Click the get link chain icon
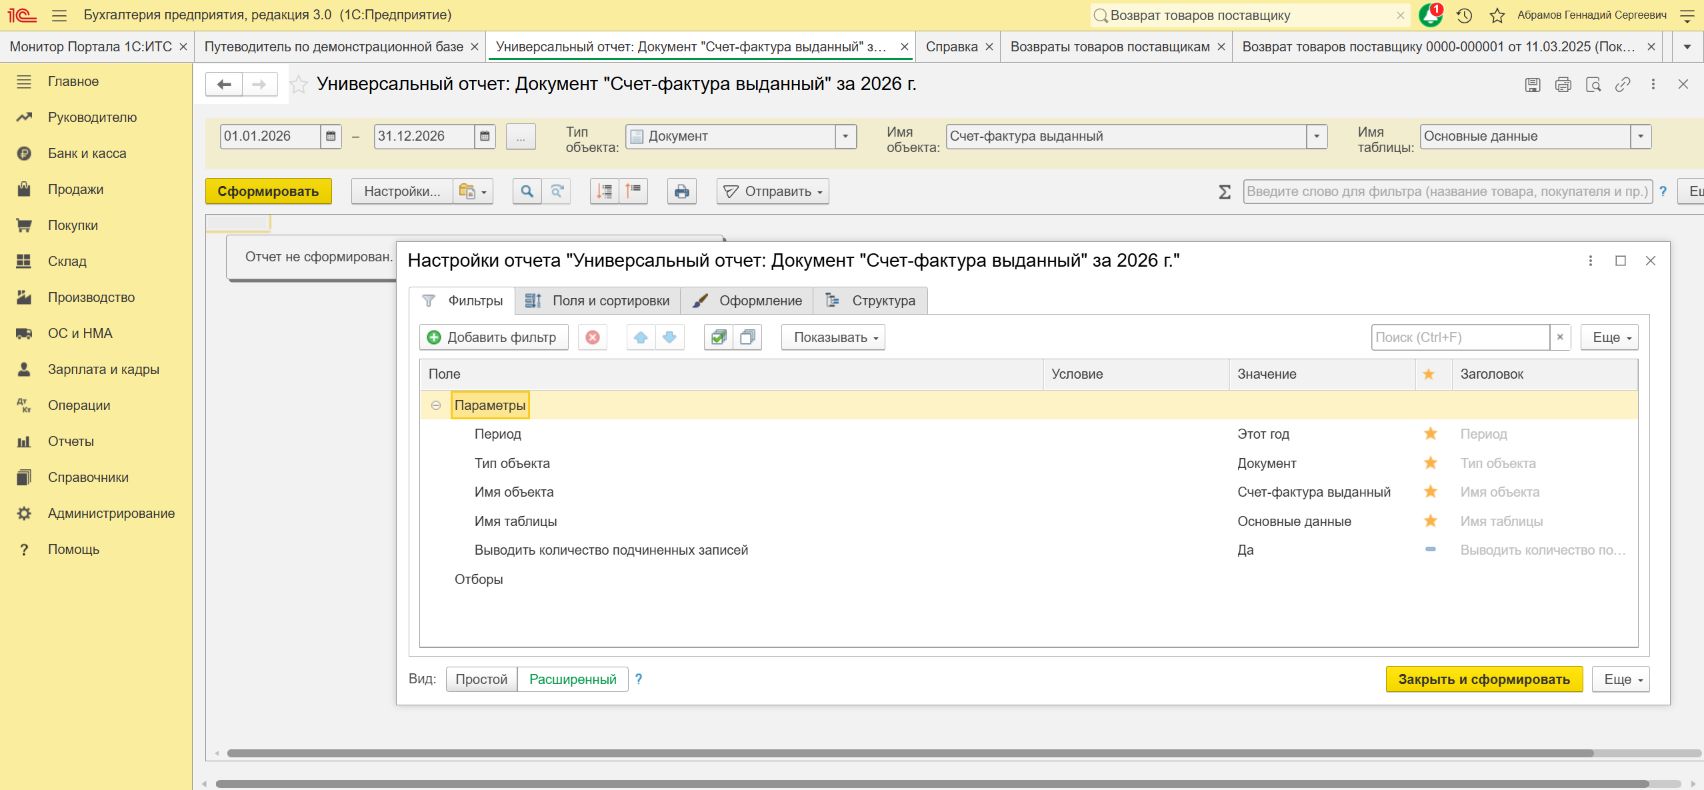 [1623, 85]
